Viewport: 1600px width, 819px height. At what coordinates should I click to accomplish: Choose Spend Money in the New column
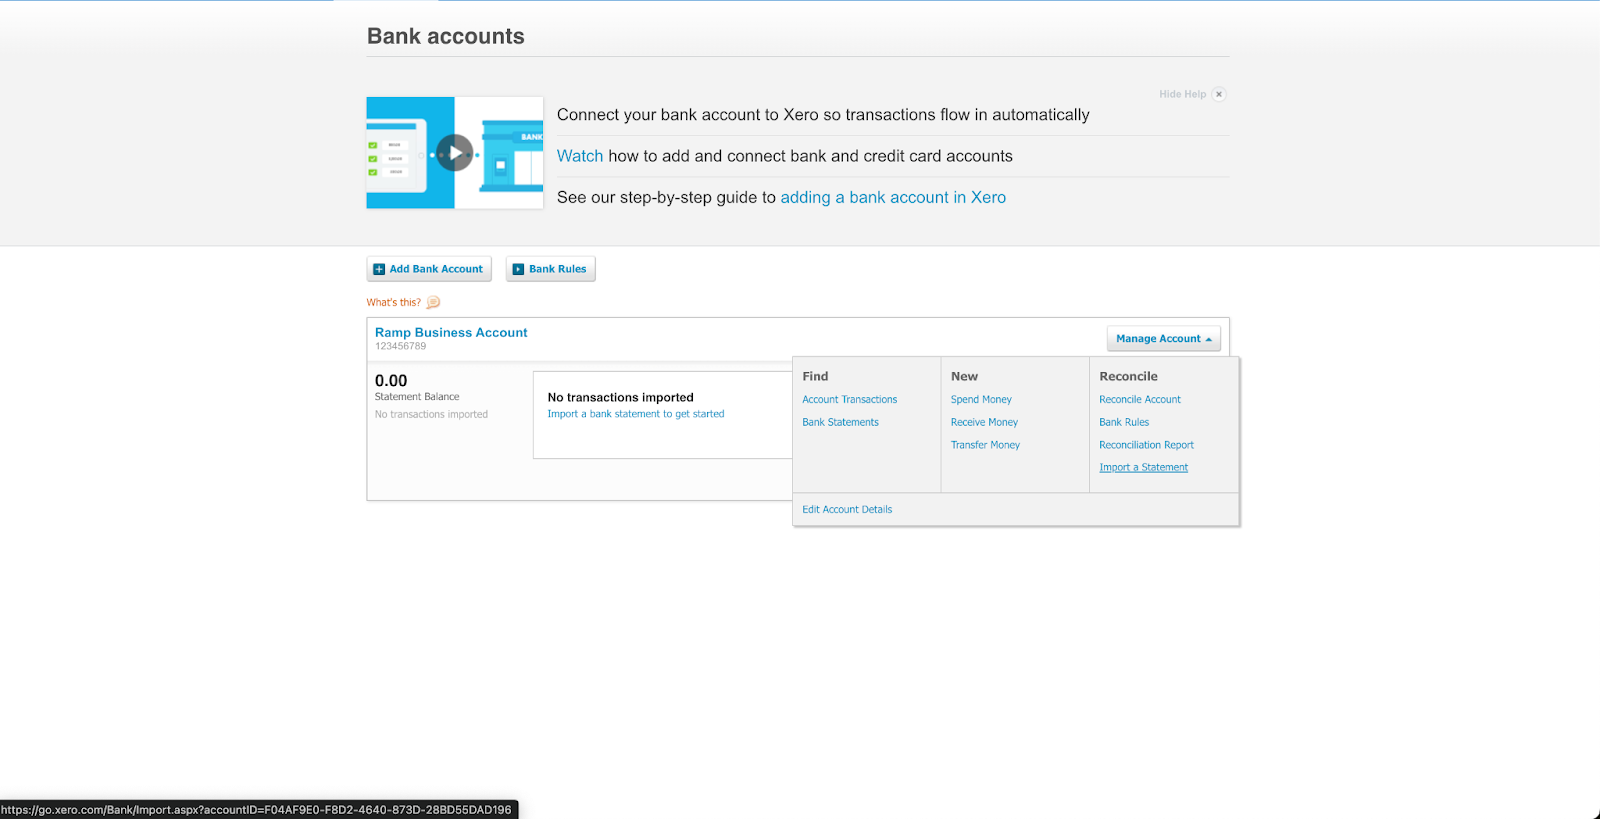coord(981,399)
